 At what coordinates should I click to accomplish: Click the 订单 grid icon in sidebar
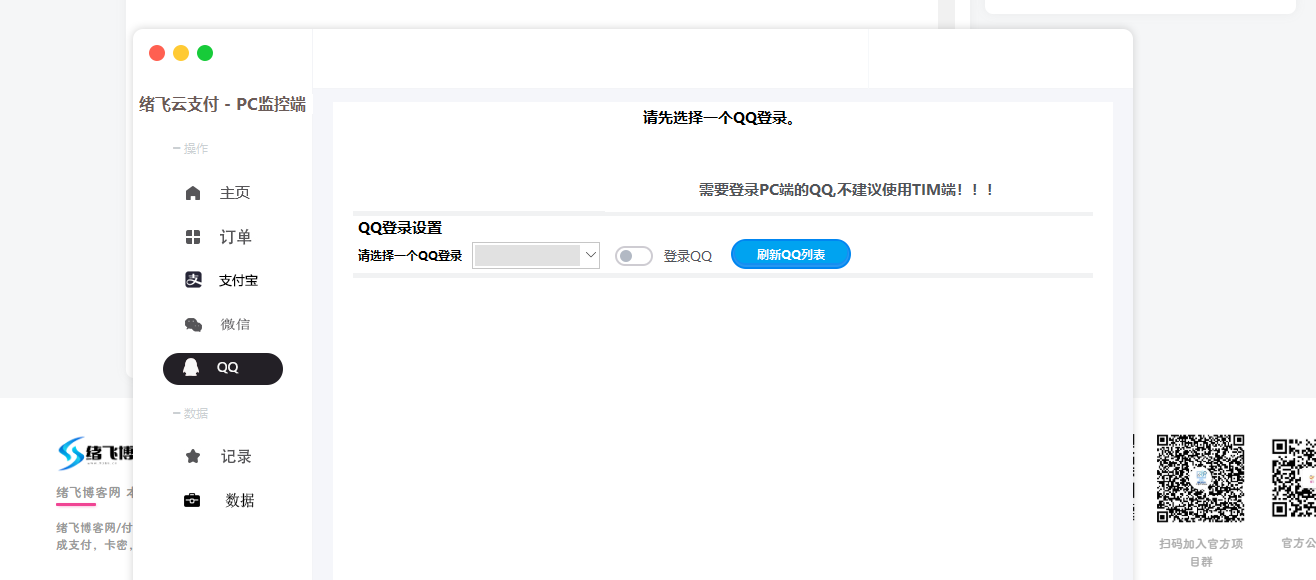coord(192,236)
